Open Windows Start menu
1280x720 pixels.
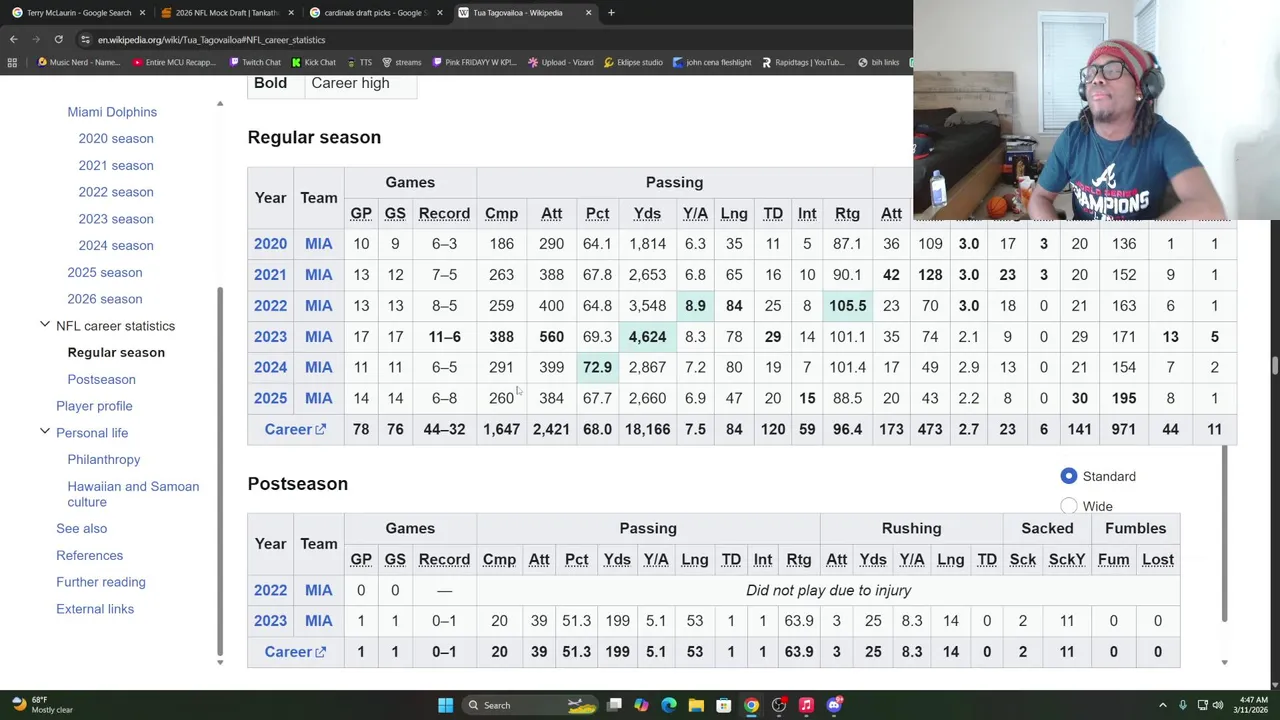point(445,705)
